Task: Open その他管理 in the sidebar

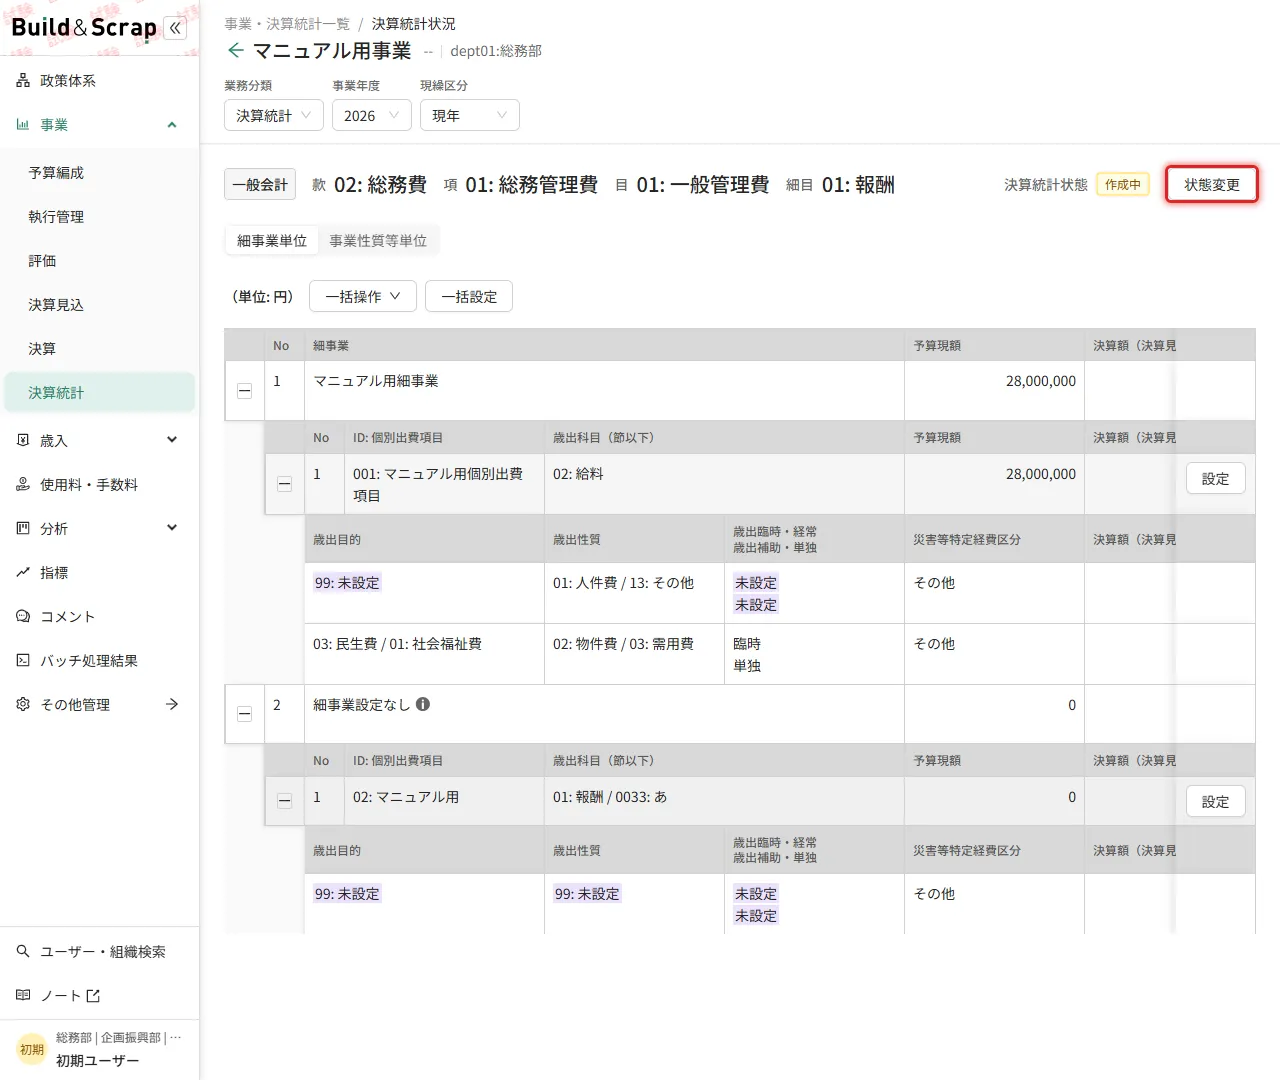Action: point(99,705)
